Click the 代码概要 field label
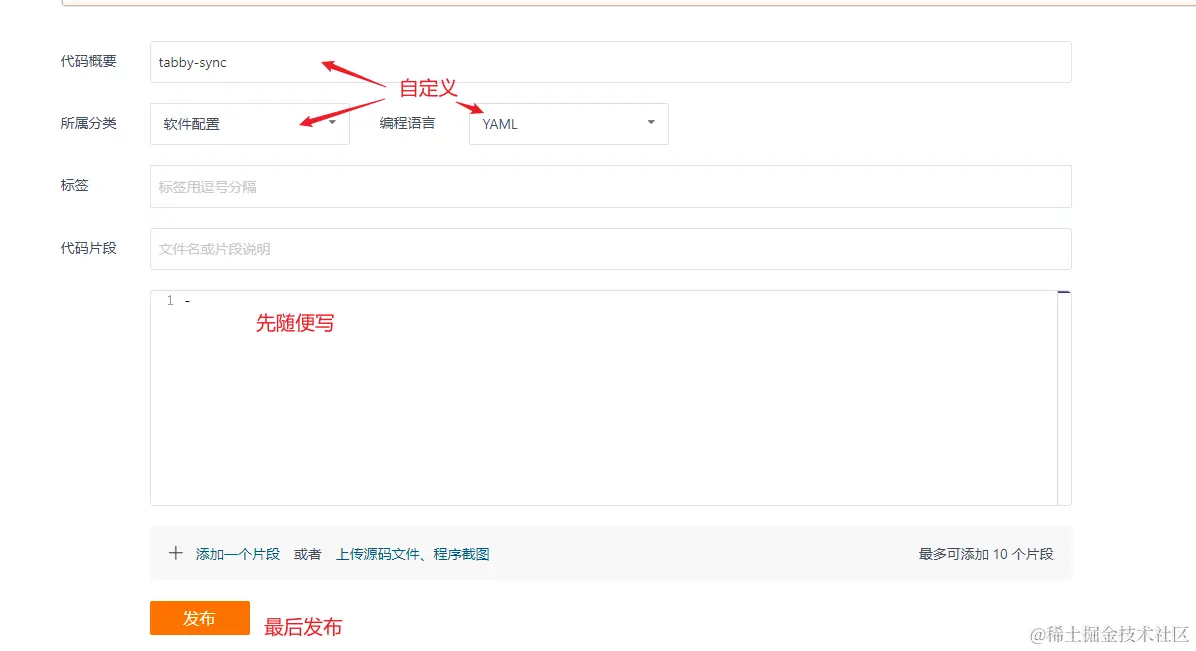This screenshot has width=1196, height=651. click(x=88, y=61)
